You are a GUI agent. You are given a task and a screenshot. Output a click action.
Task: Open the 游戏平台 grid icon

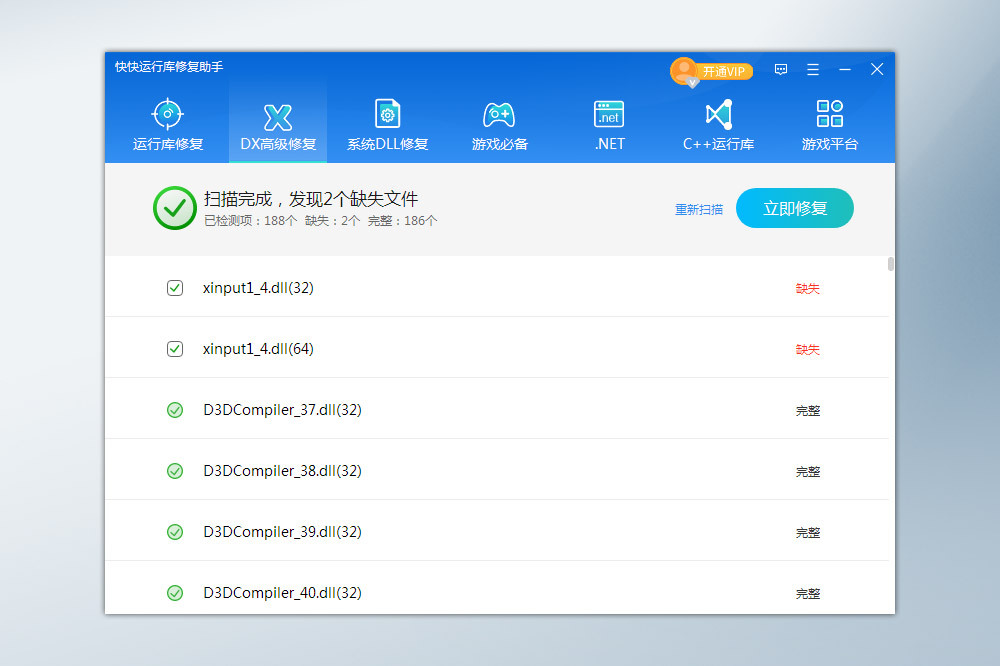829,114
